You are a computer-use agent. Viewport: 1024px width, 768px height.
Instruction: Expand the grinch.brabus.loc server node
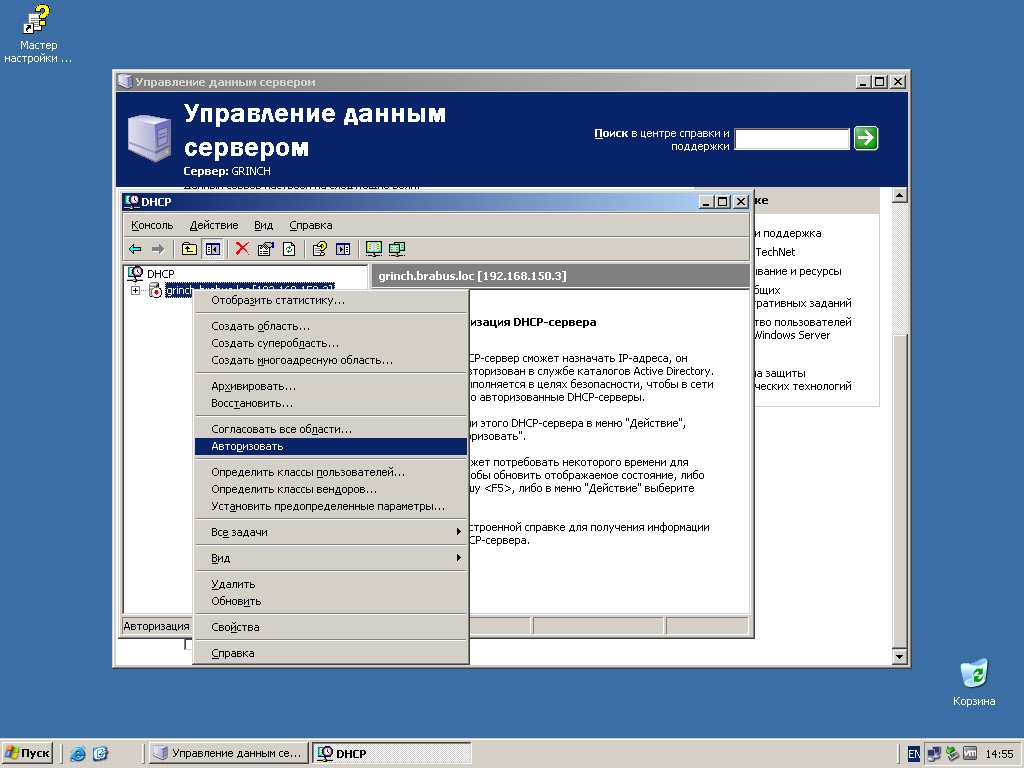click(135, 291)
